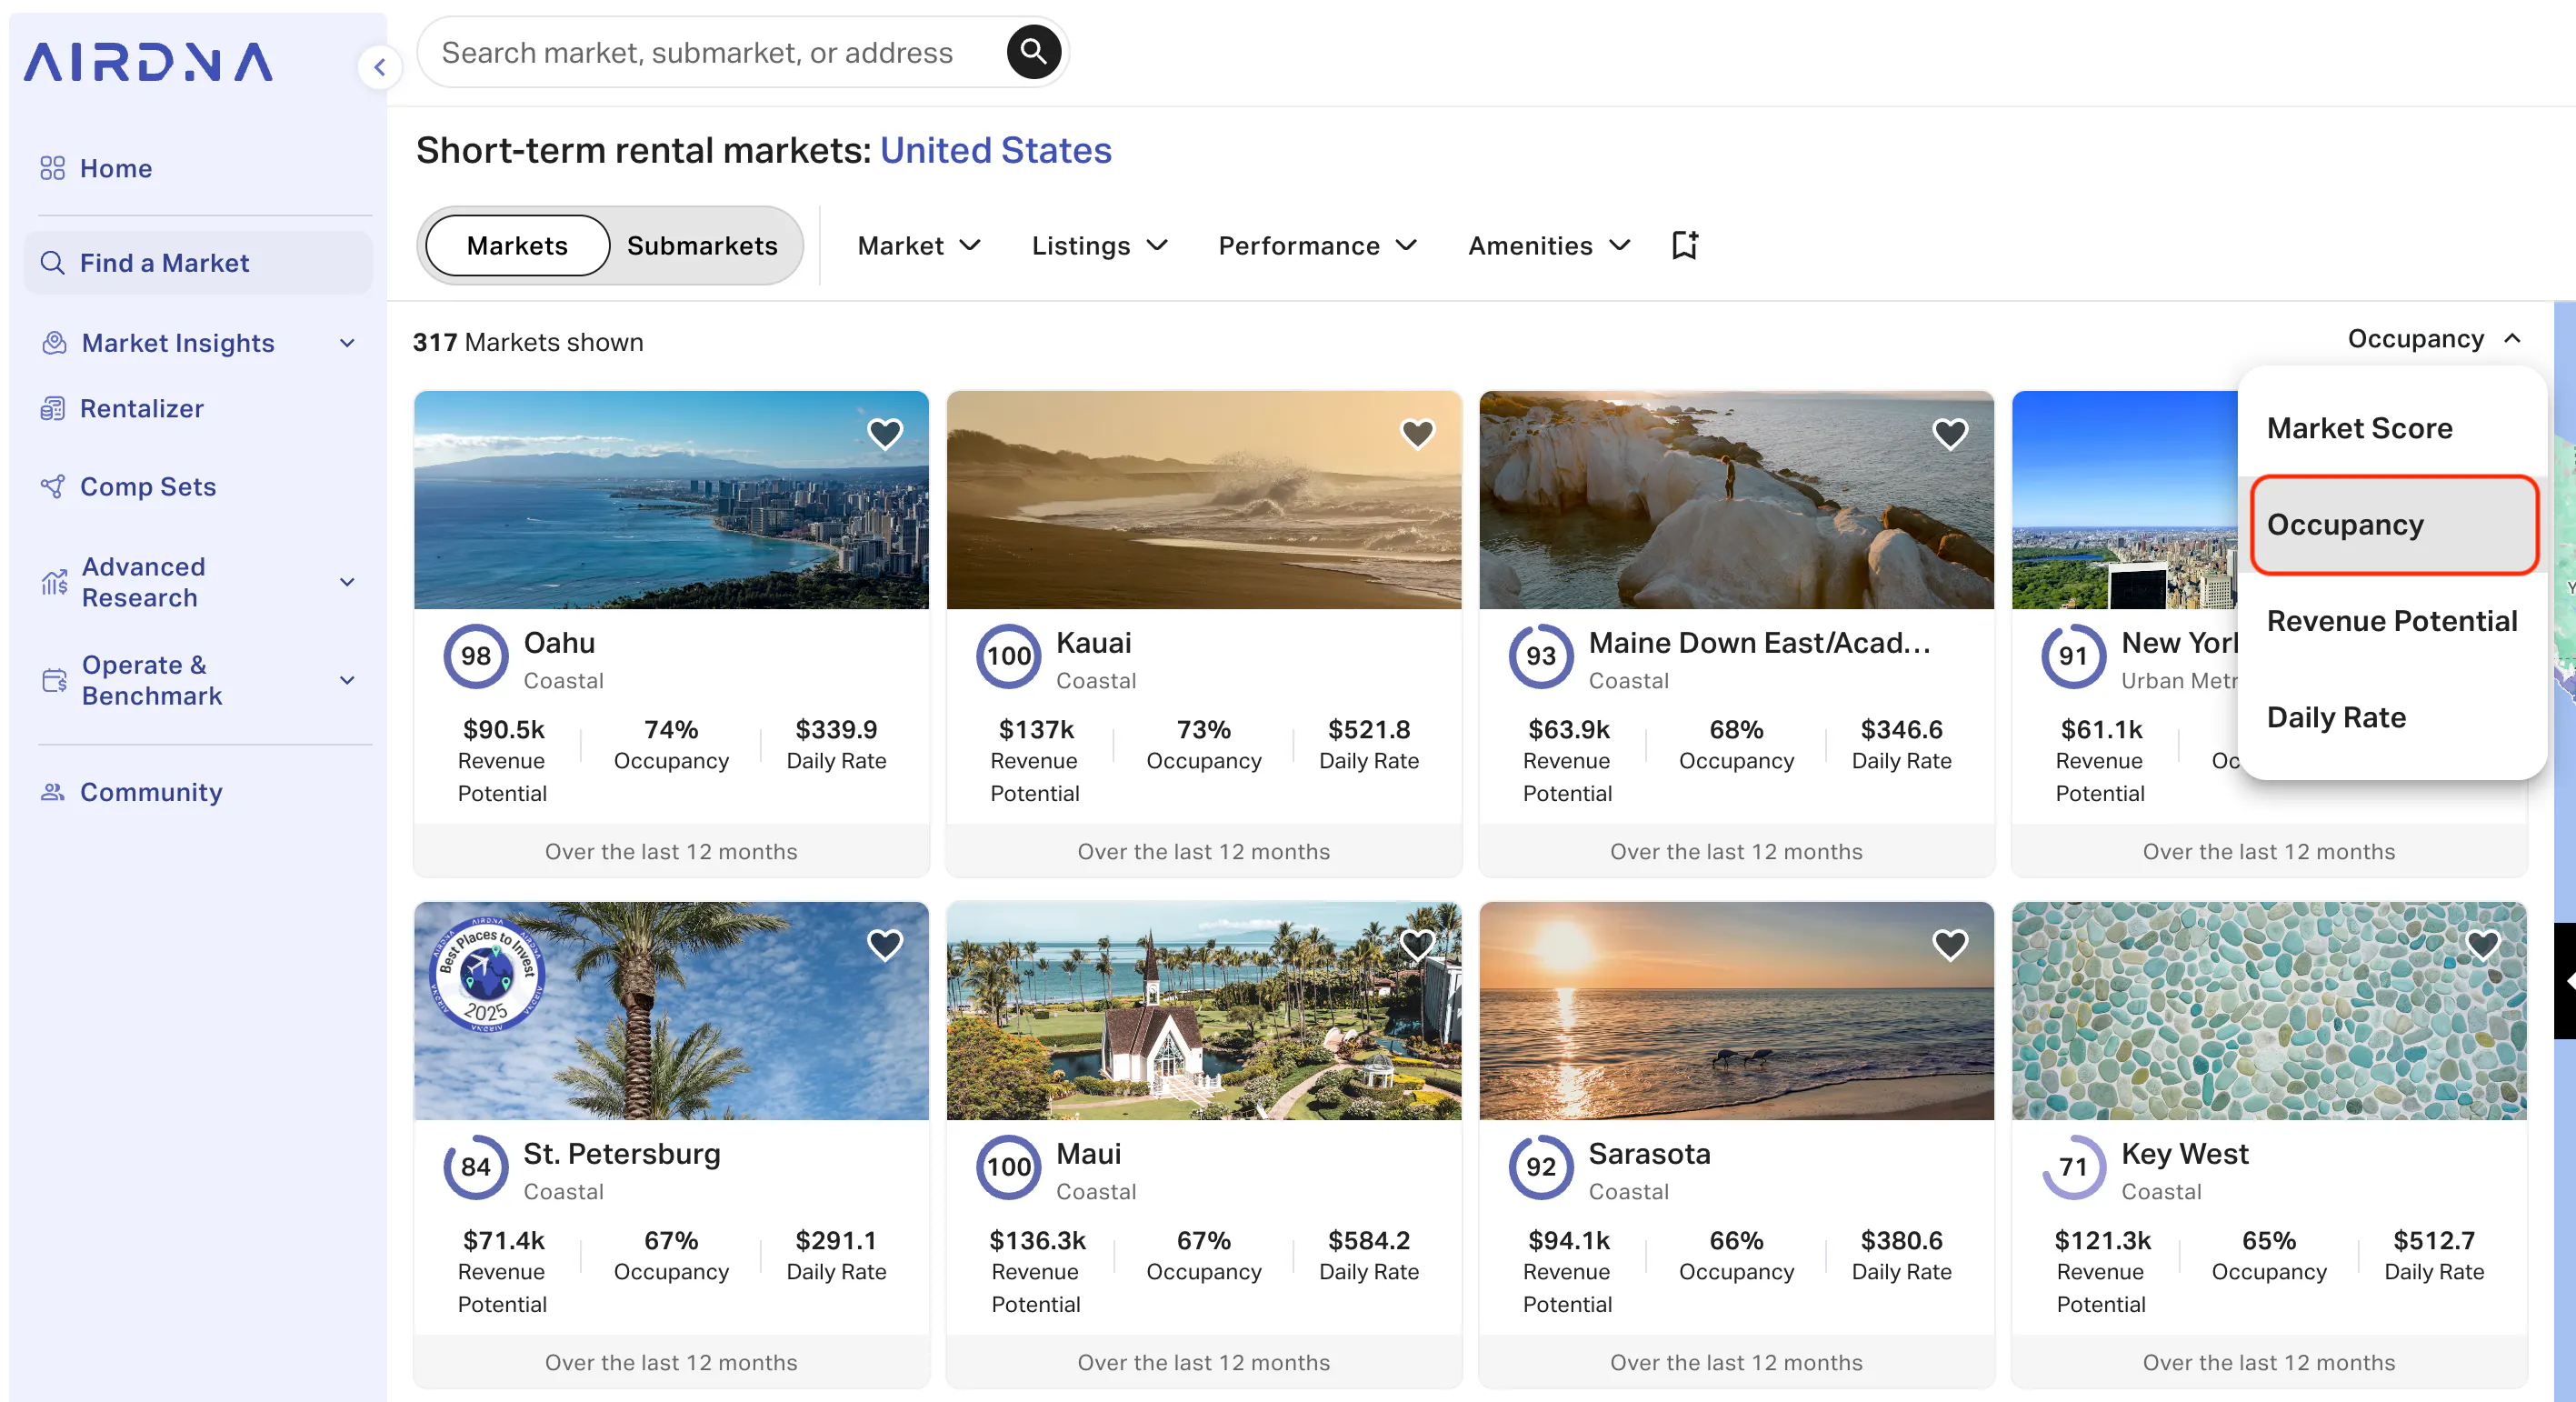
Task: Open the Kauai beach photo
Action: 1204,500
